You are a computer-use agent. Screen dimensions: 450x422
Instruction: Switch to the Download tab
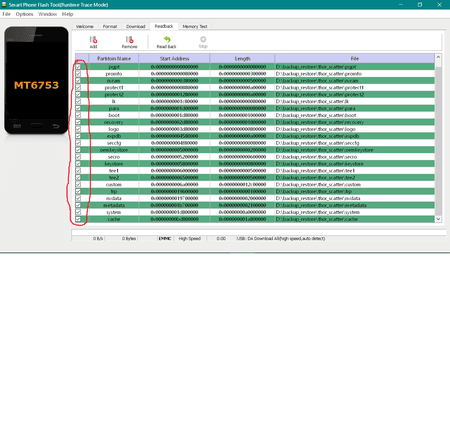pos(136,26)
